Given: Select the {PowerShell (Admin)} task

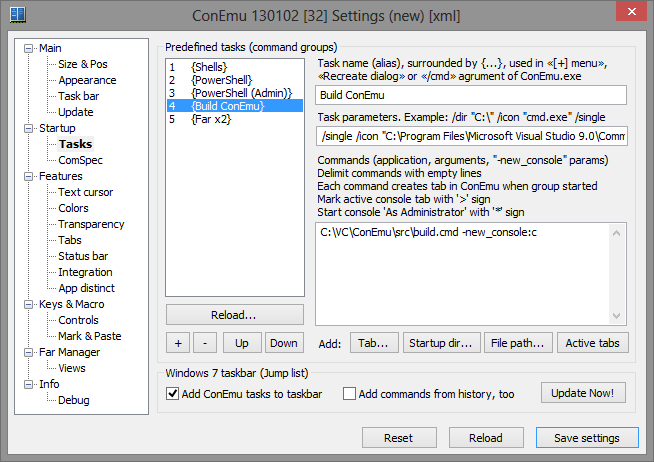Looking at the screenshot, I should [235, 93].
